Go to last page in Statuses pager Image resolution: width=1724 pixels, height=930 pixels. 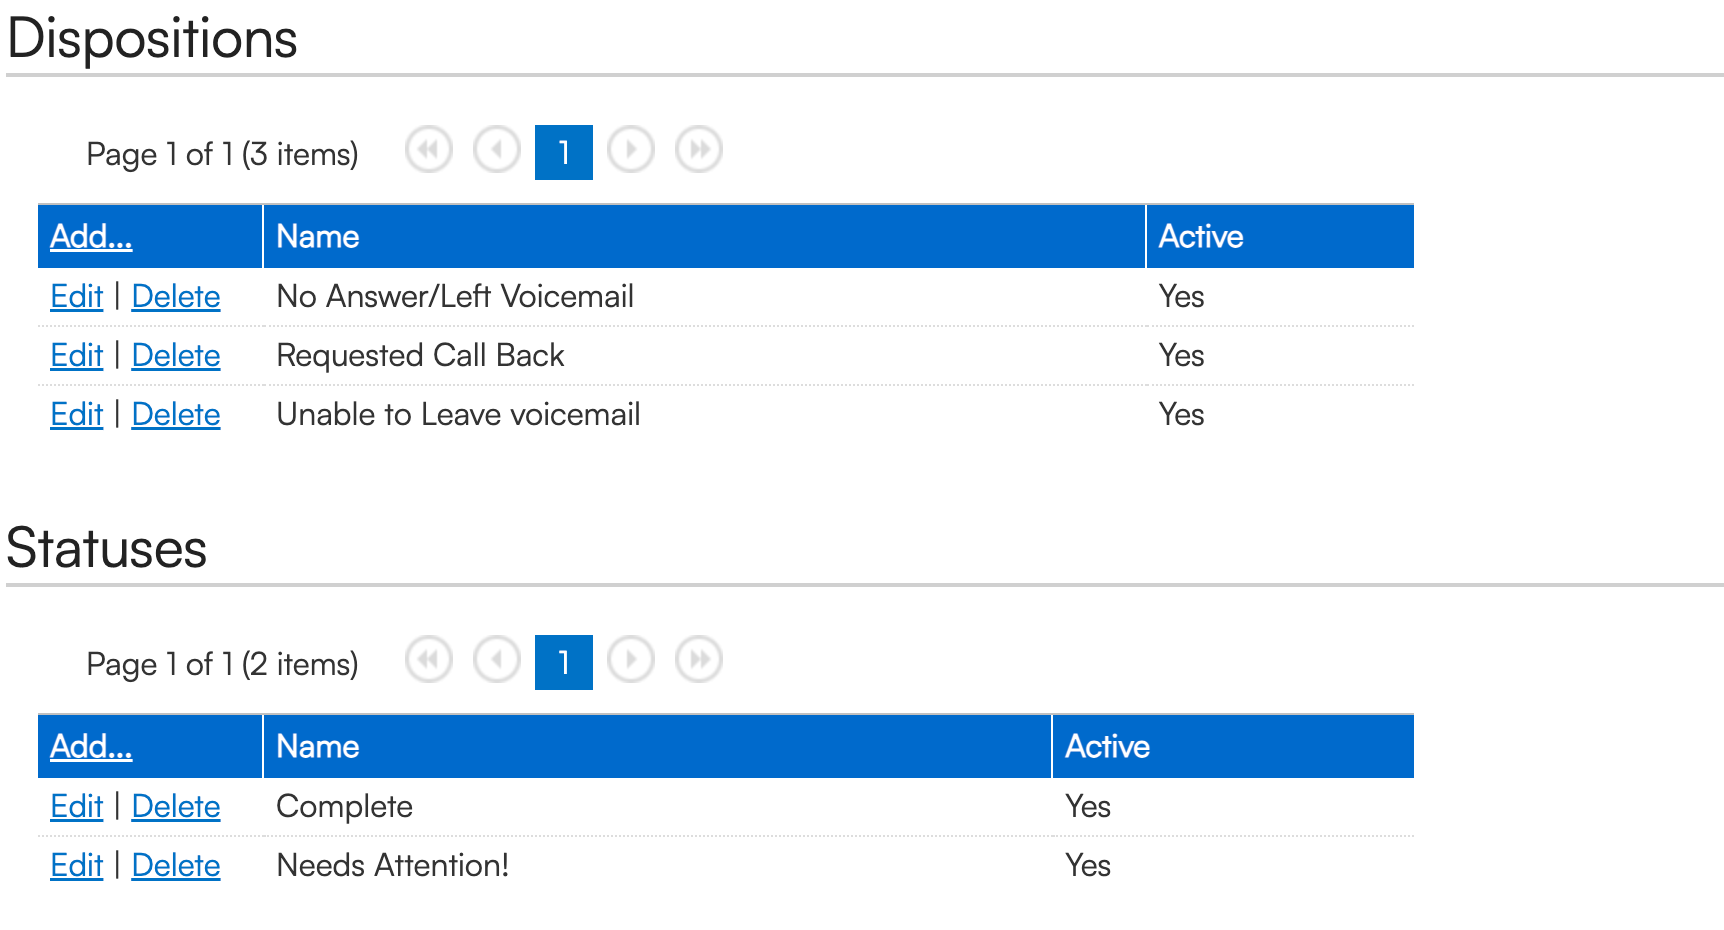coord(699,661)
